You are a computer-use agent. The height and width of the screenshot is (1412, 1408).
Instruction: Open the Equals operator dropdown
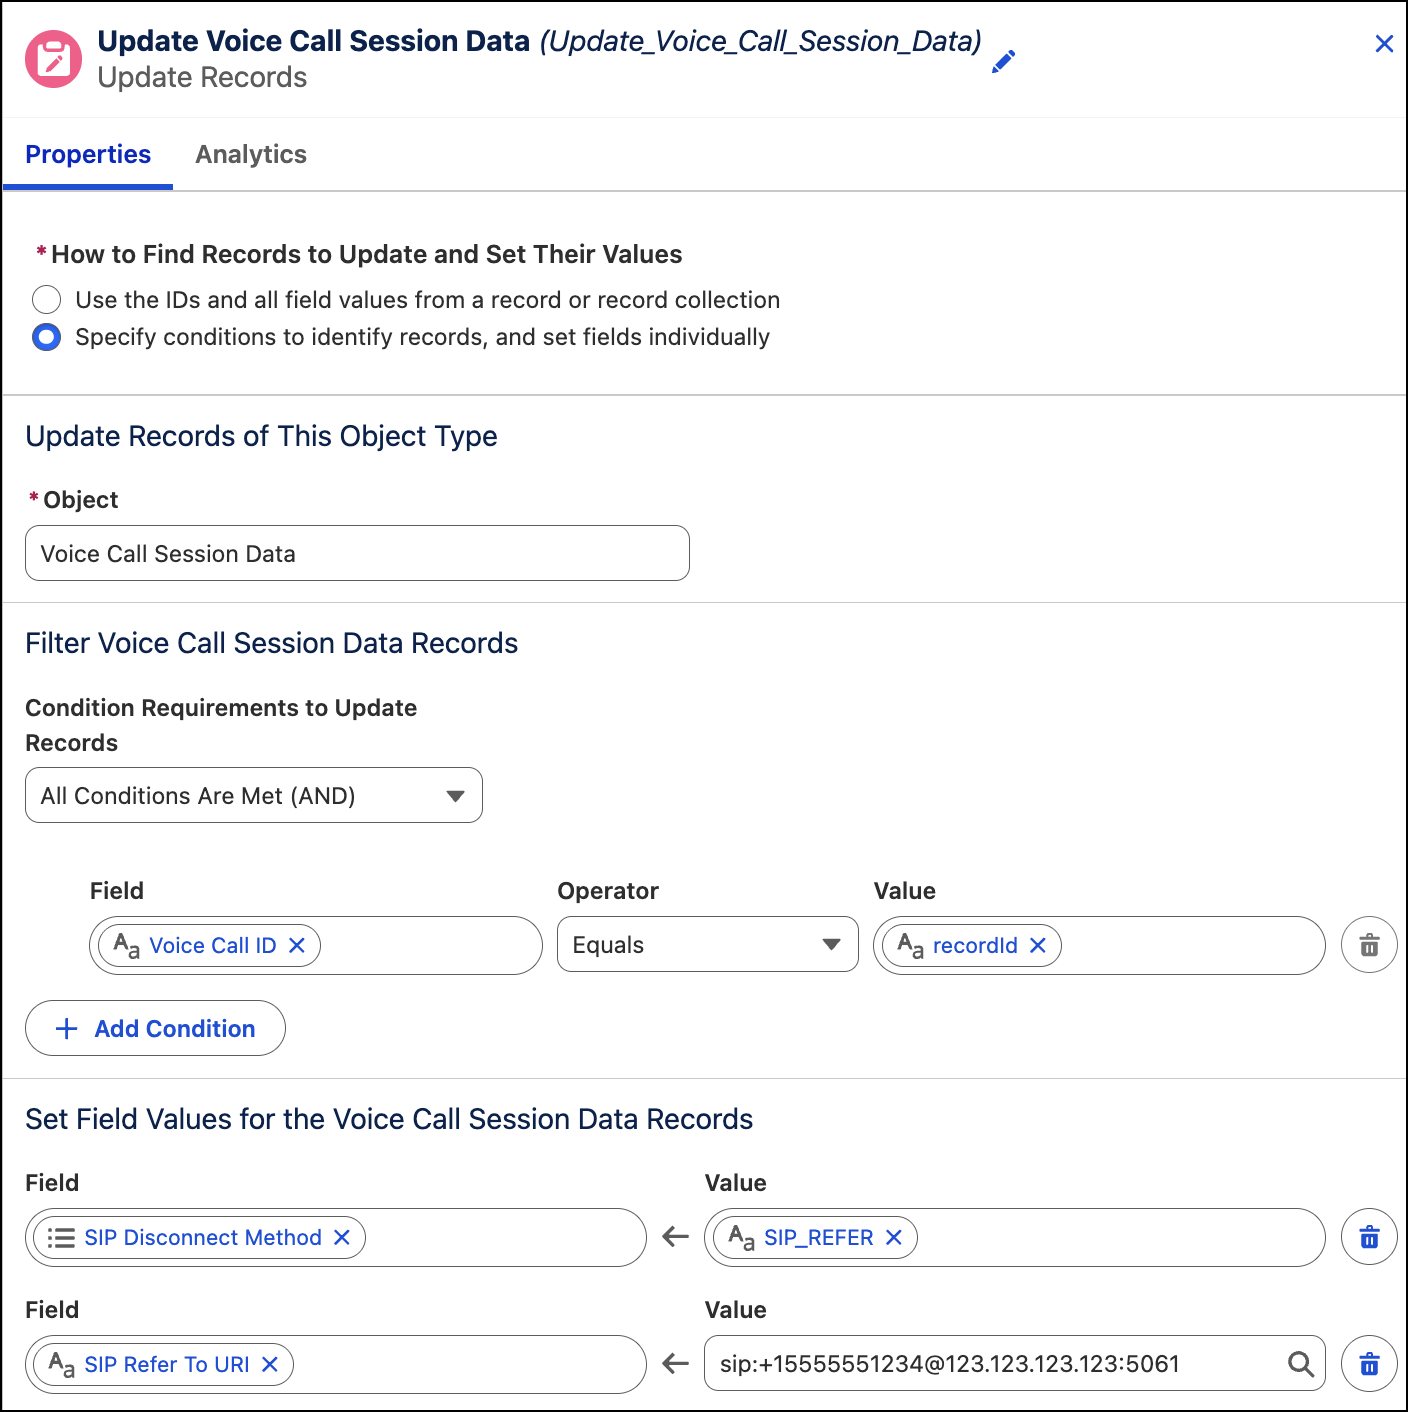708,944
